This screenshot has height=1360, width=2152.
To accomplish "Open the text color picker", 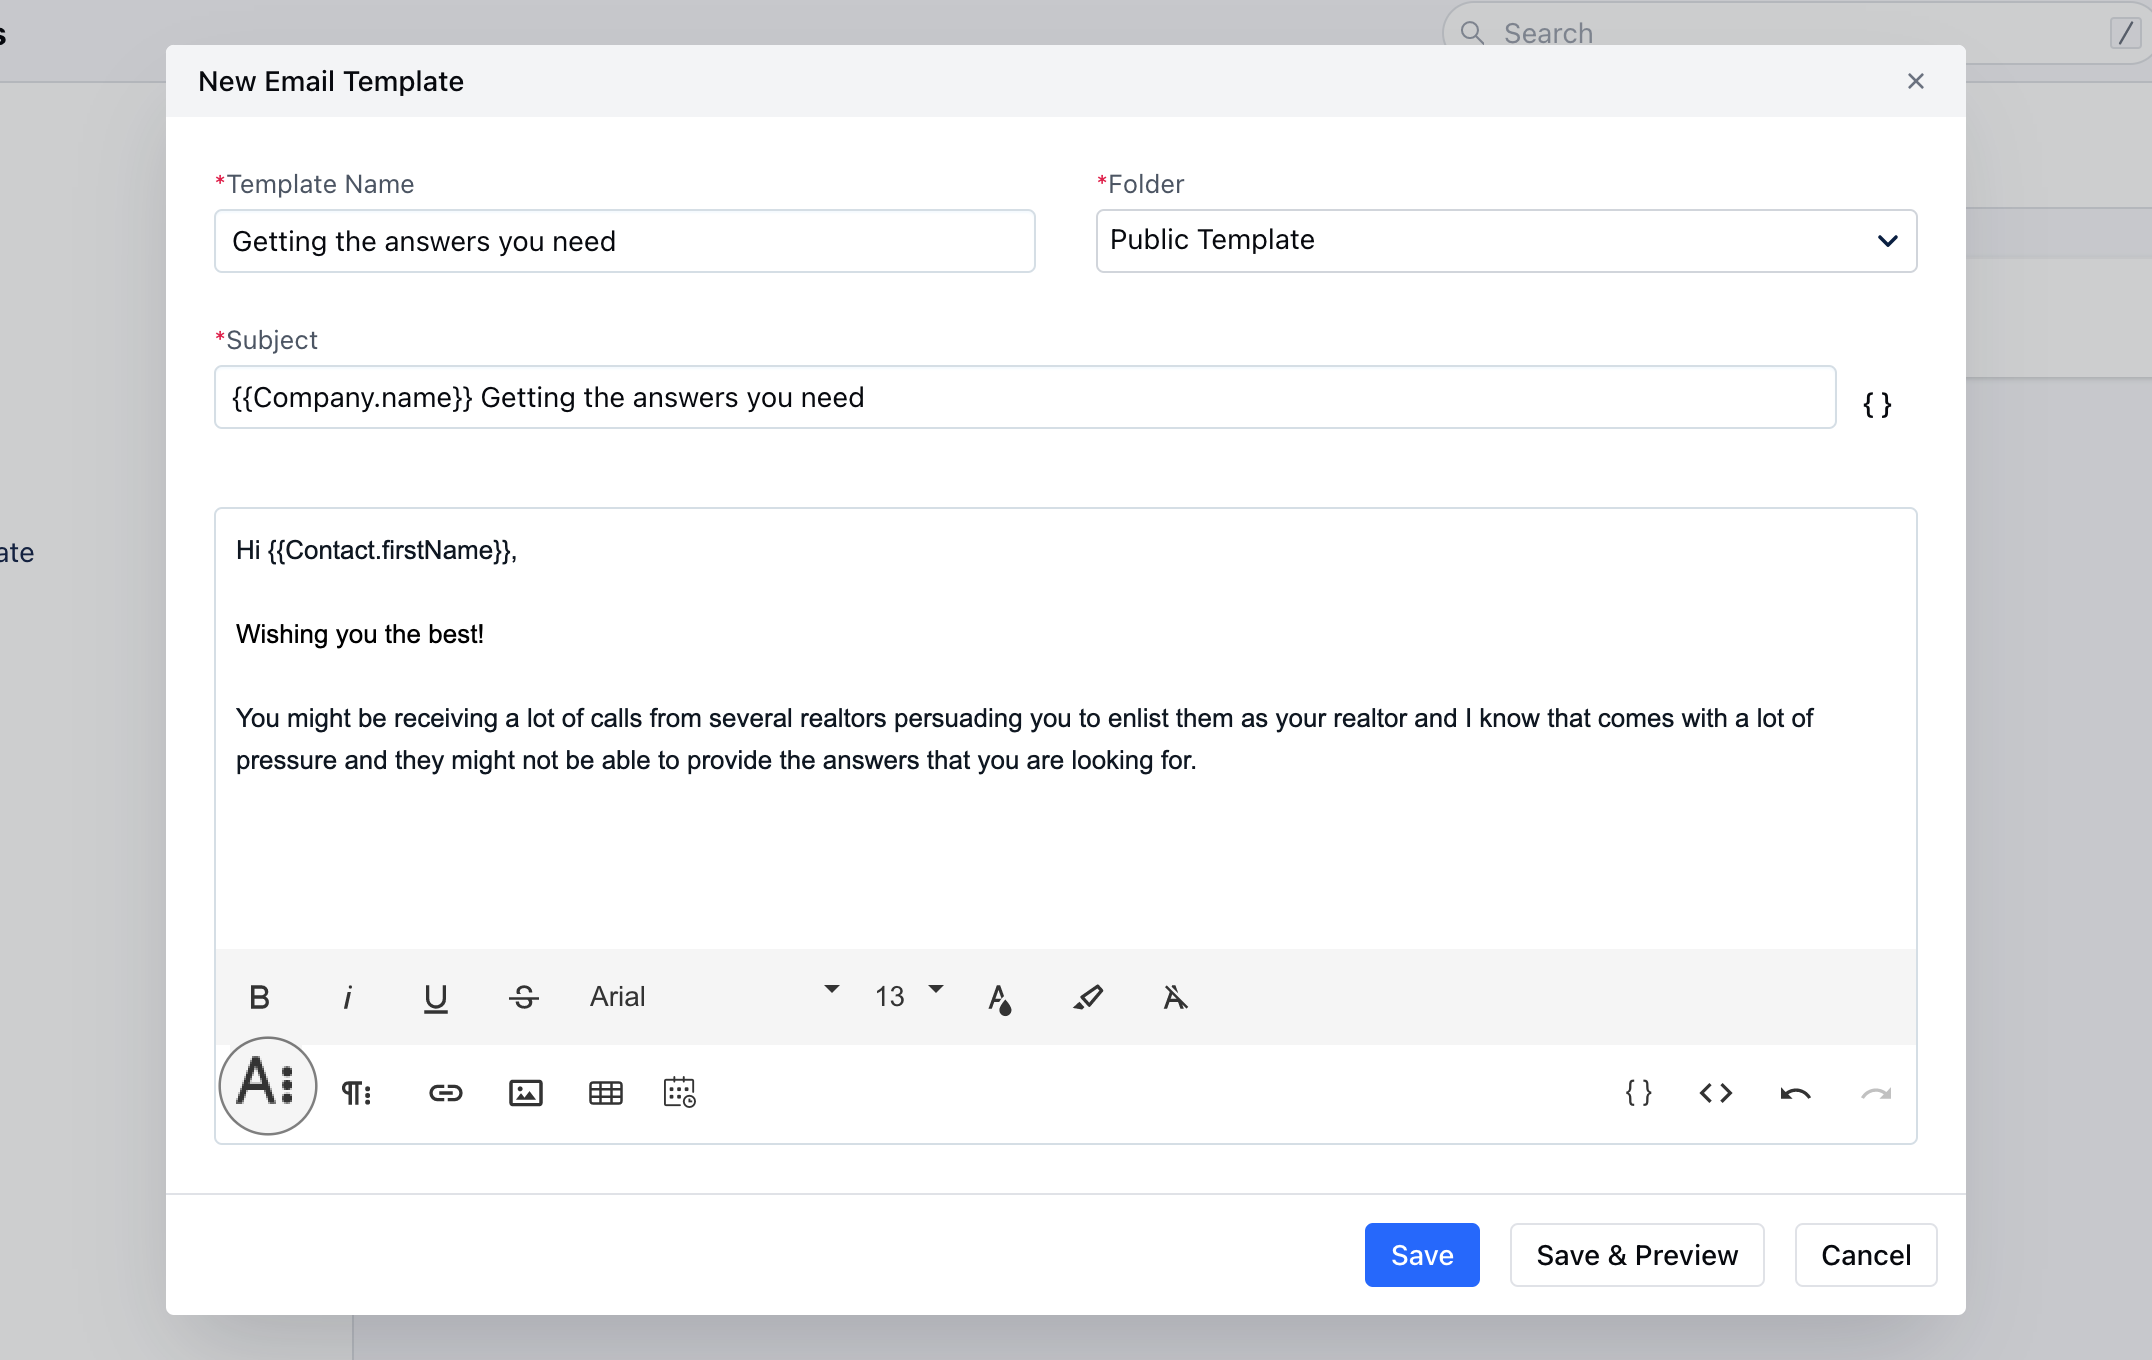I will click(x=999, y=997).
